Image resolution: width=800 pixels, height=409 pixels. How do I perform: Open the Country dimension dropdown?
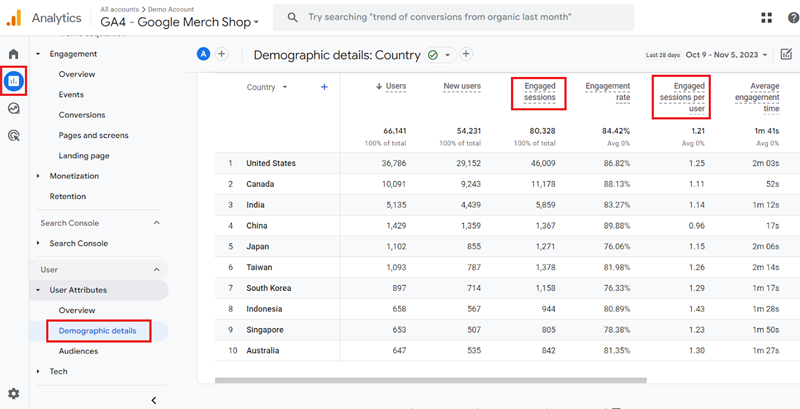[267, 87]
